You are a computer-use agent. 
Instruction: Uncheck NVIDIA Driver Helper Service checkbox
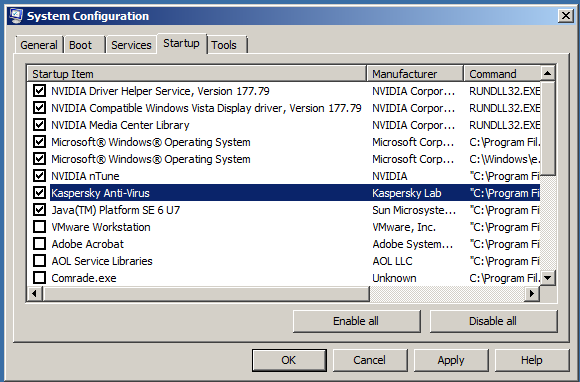pyautogui.click(x=39, y=91)
